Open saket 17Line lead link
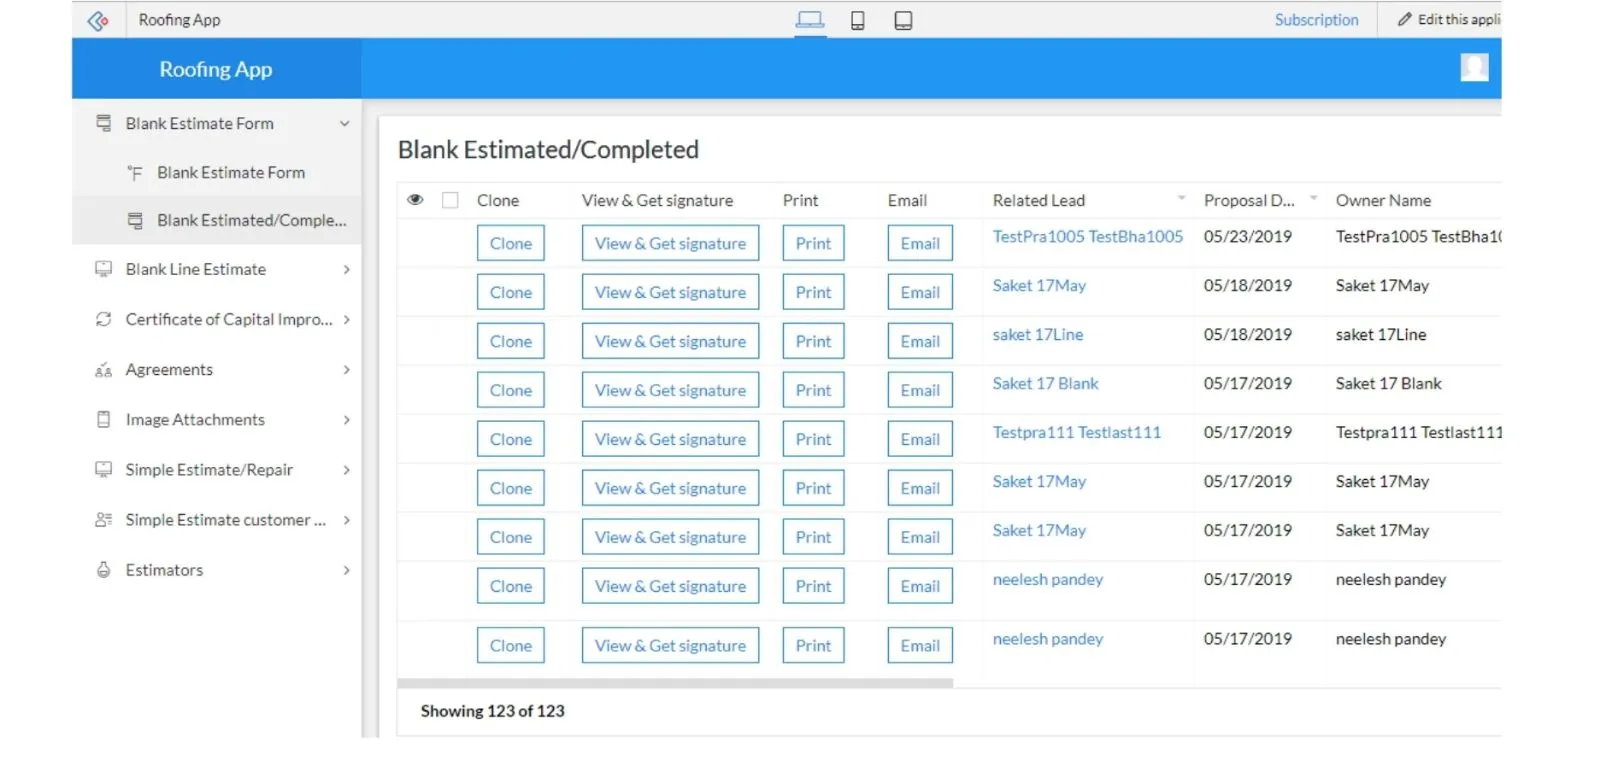The width and height of the screenshot is (1600, 760). click(1038, 335)
